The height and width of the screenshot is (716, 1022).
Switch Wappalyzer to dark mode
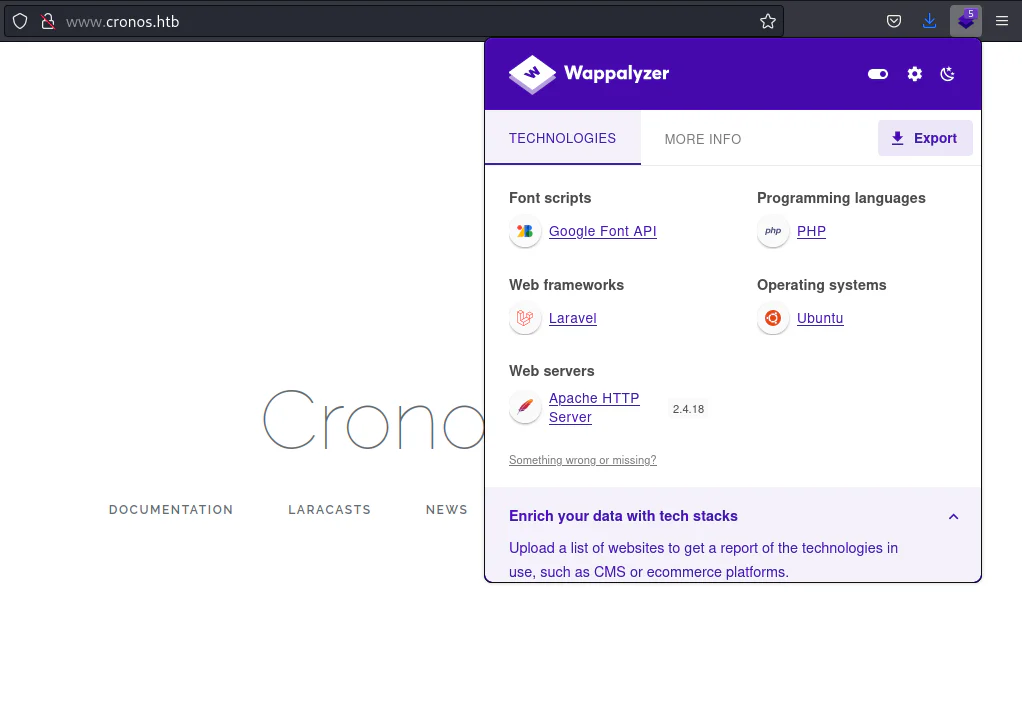(948, 74)
